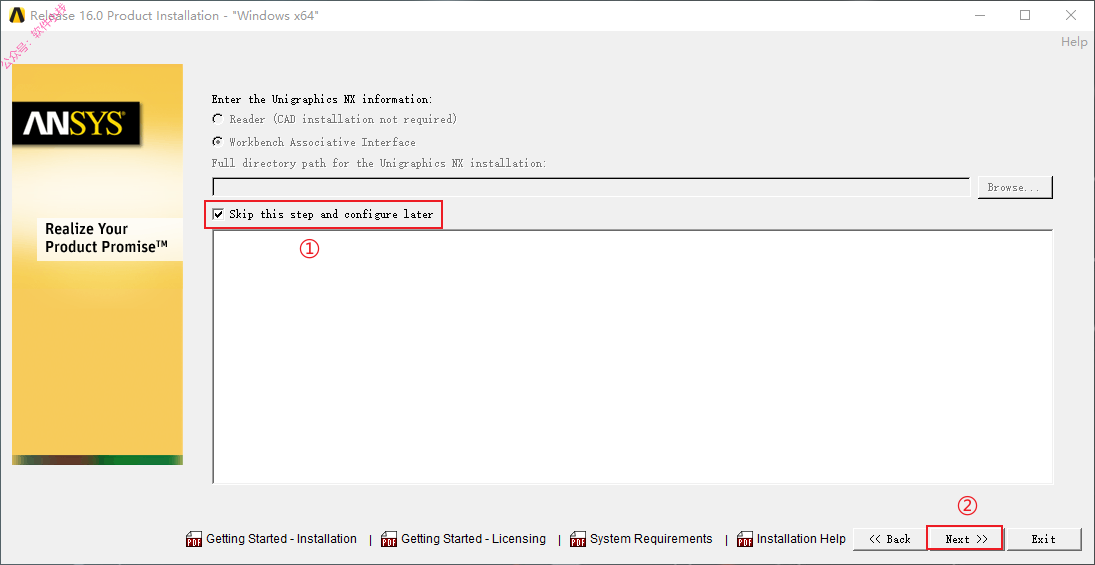1095x565 pixels.
Task: Proceed with the Next >> button
Action: (966, 538)
